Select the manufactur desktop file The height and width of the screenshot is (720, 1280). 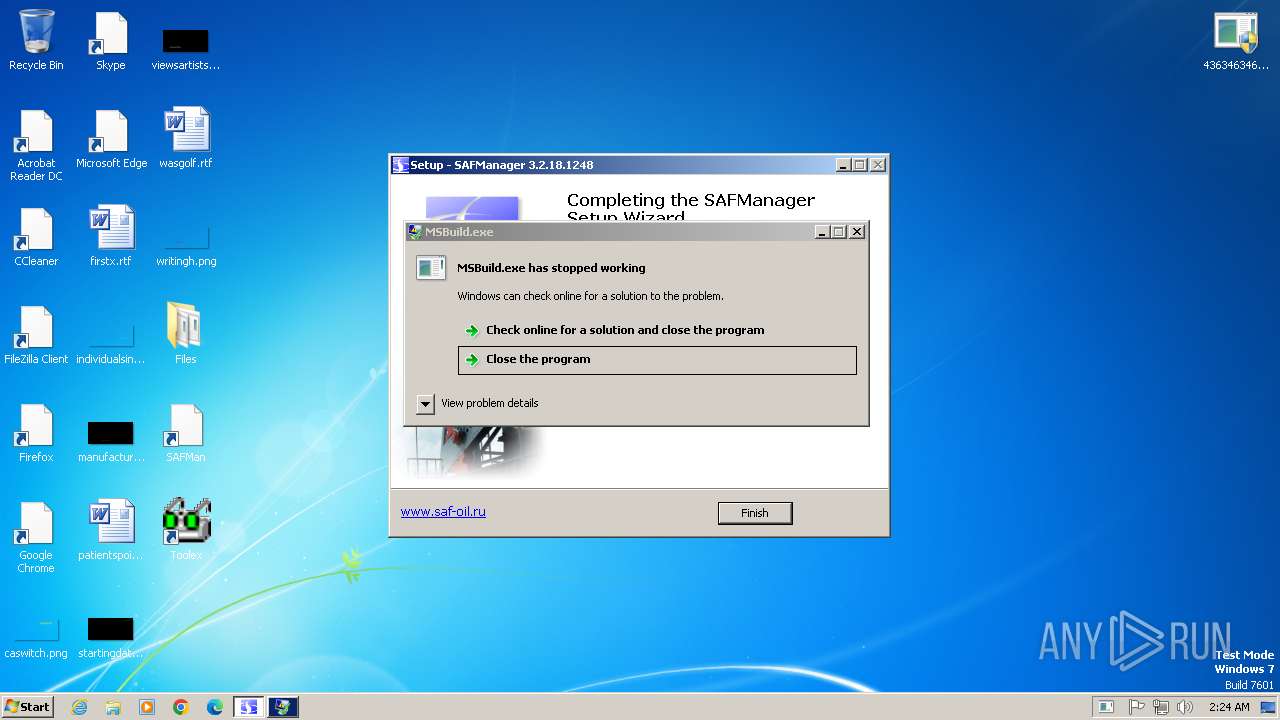point(110,441)
